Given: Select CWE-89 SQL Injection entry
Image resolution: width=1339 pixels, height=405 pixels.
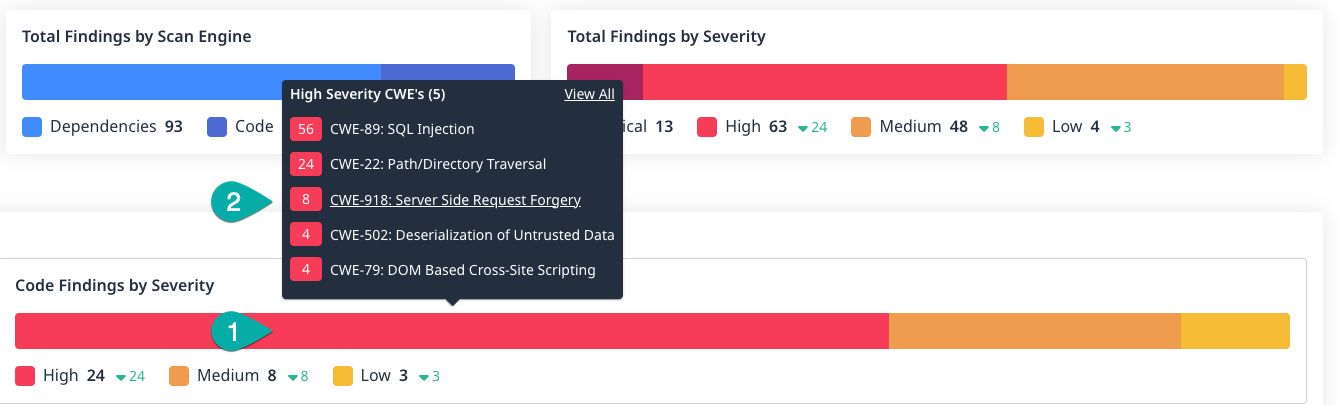Looking at the screenshot, I should click(402, 129).
